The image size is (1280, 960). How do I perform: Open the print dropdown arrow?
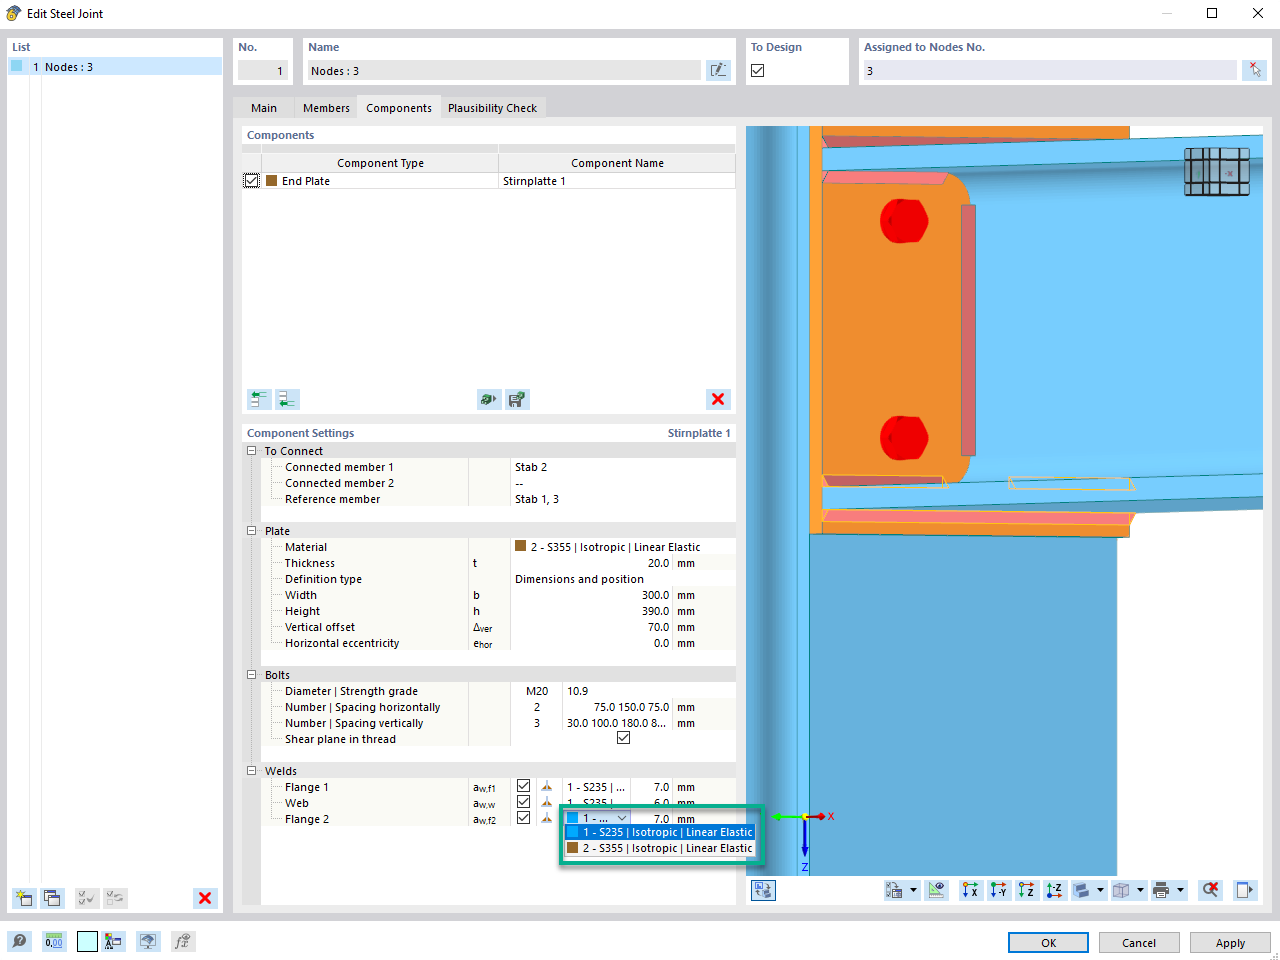pyautogui.click(x=1180, y=890)
